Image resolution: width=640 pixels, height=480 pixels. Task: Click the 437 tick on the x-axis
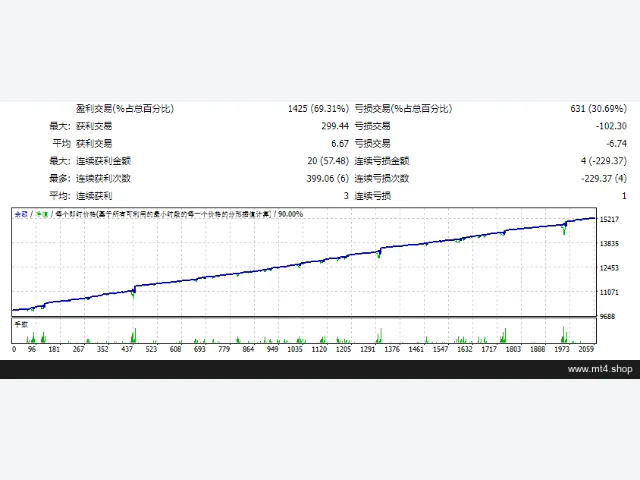click(127, 349)
